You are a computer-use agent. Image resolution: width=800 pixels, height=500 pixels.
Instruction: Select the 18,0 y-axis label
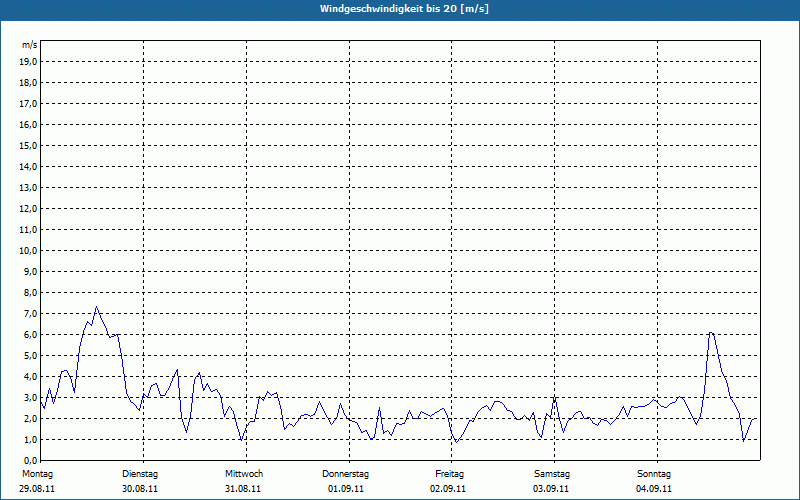(x=28, y=83)
